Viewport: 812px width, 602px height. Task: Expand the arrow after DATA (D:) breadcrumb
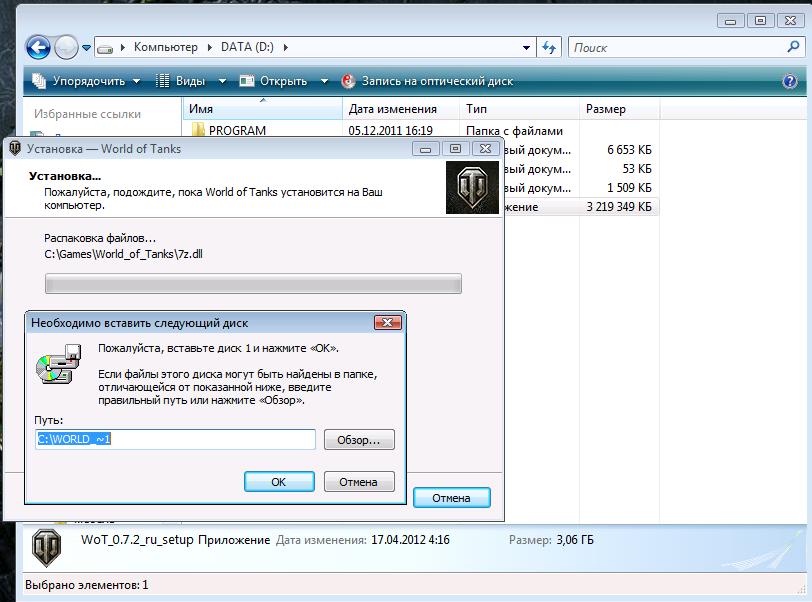pos(285,48)
